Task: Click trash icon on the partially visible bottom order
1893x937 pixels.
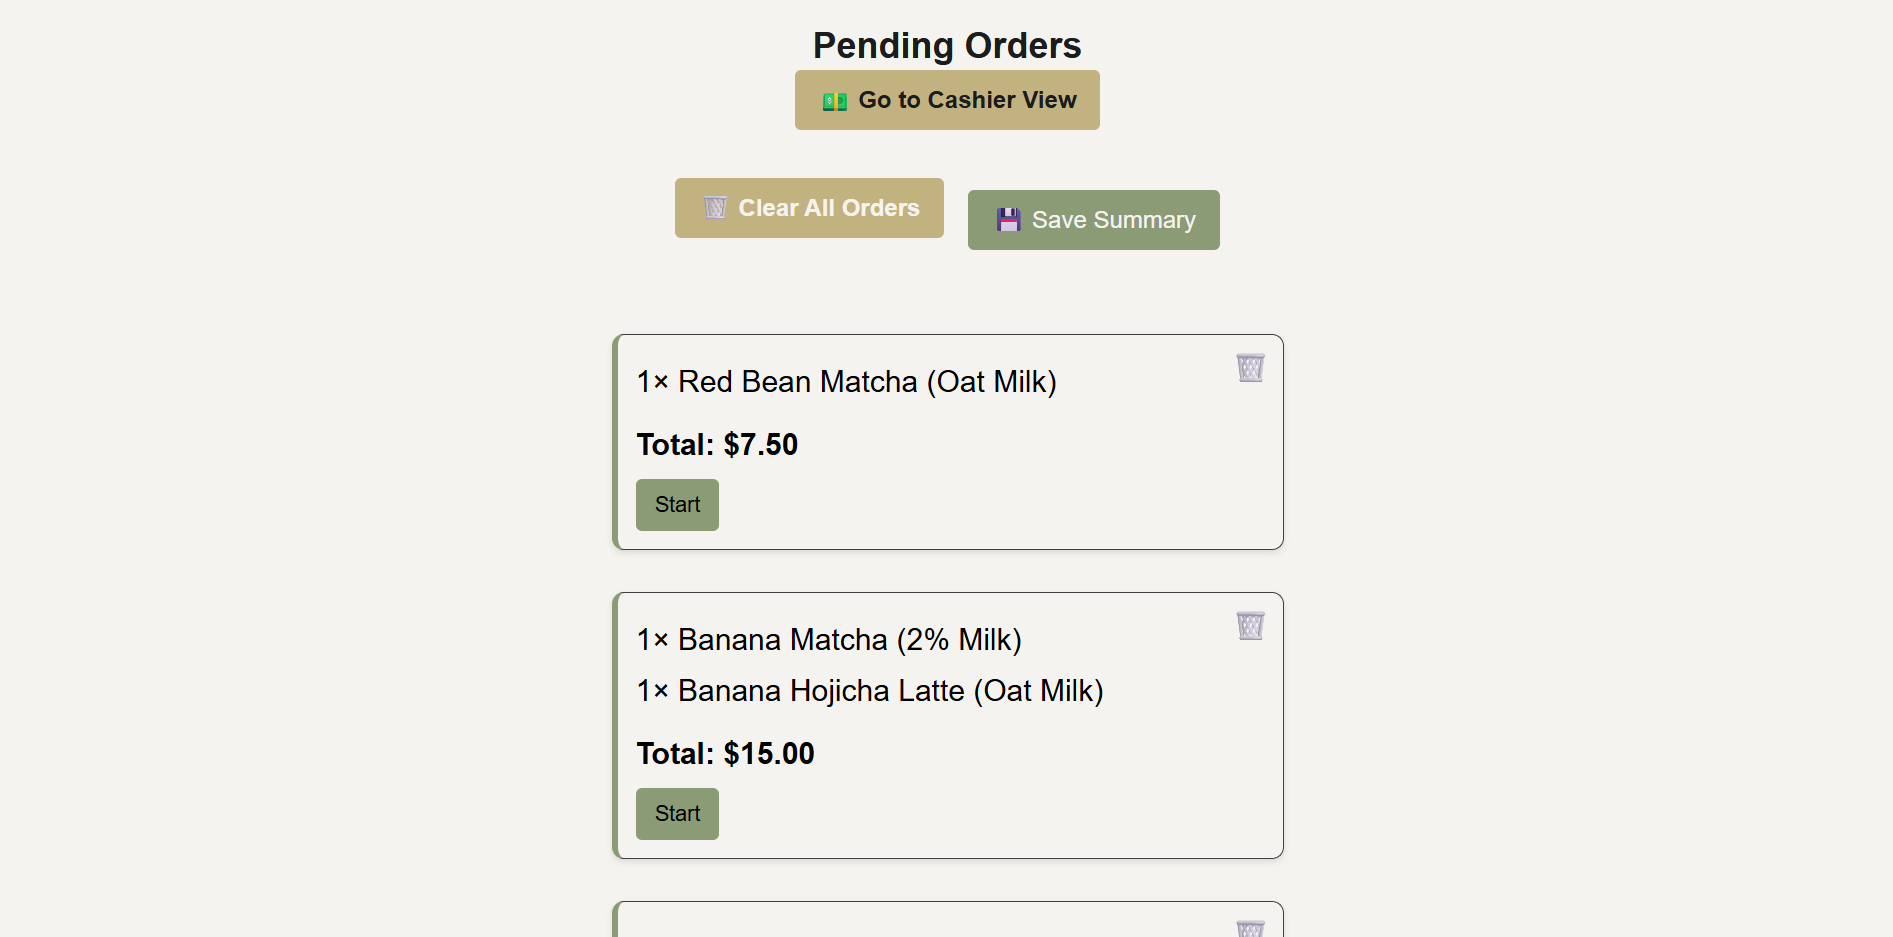Action: click(1250, 929)
